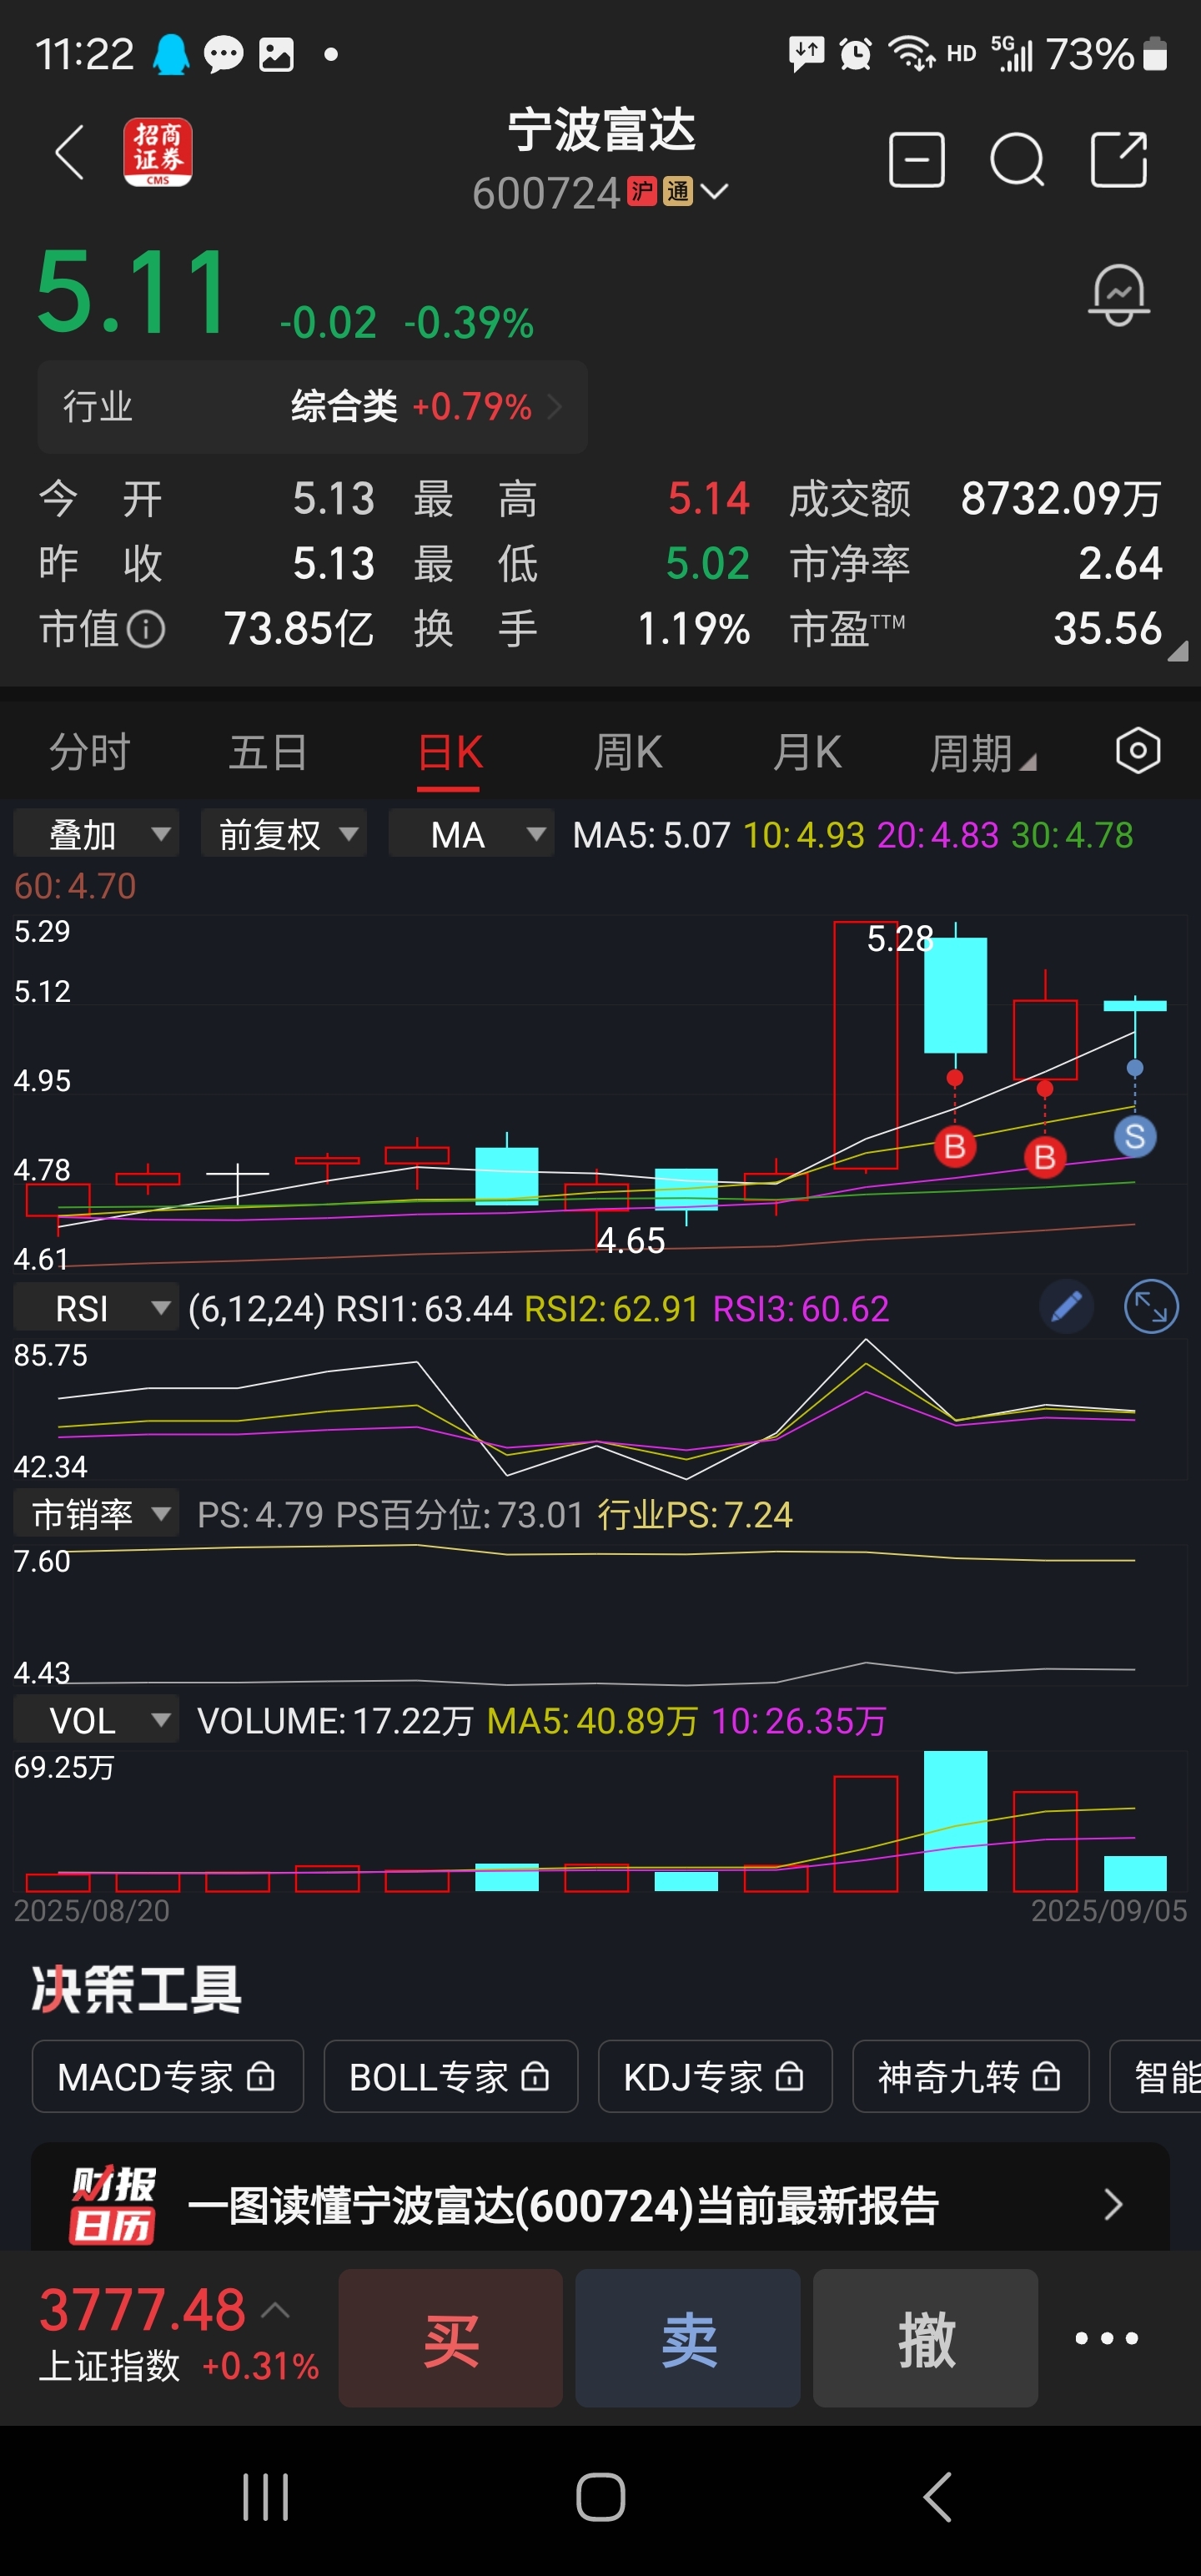The width and height of the screenshot is (1201, 2576).
Task: Tap the 上证指数 3777.48 ticker
Action: 178,2337
